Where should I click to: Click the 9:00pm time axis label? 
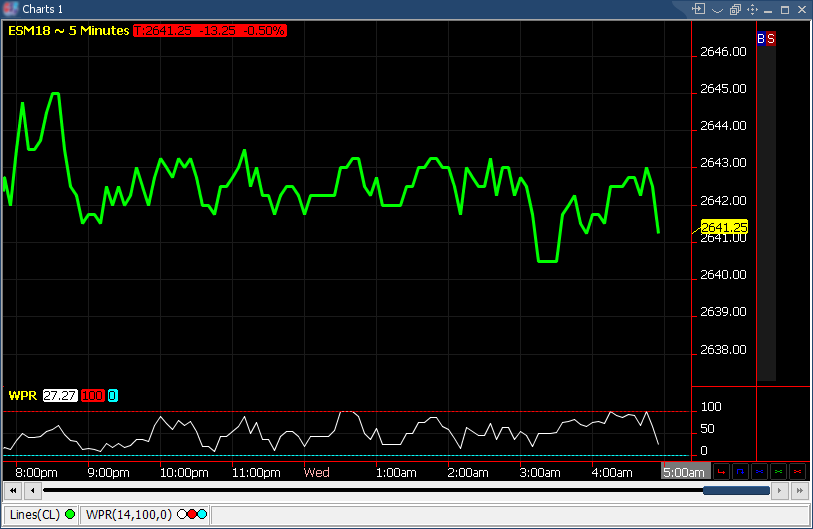108,472
